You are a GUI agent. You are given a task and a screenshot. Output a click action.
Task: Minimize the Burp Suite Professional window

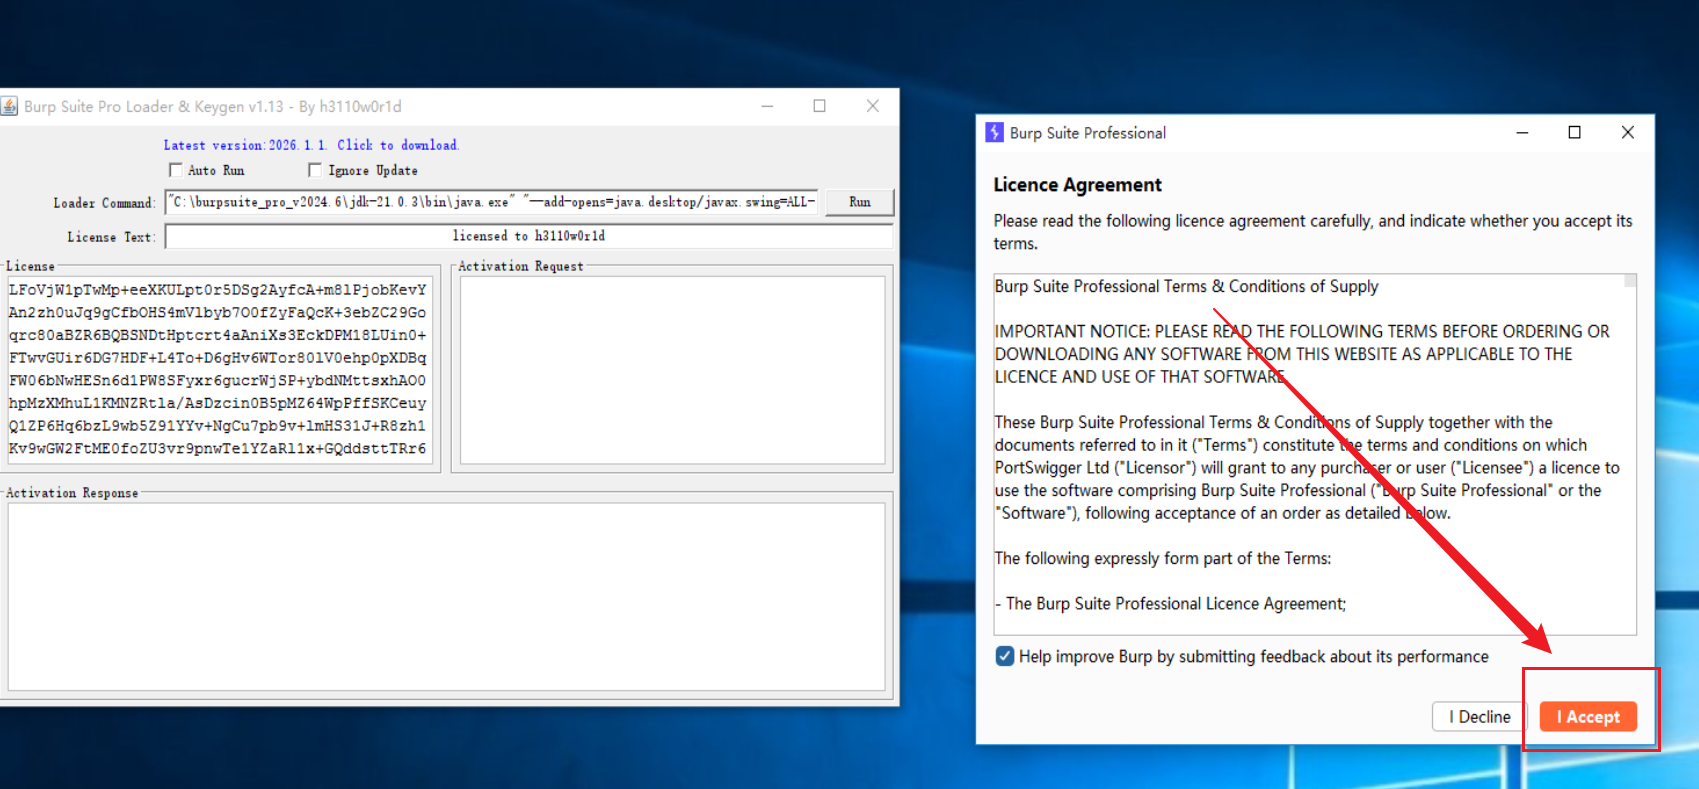pos(1522,133)
